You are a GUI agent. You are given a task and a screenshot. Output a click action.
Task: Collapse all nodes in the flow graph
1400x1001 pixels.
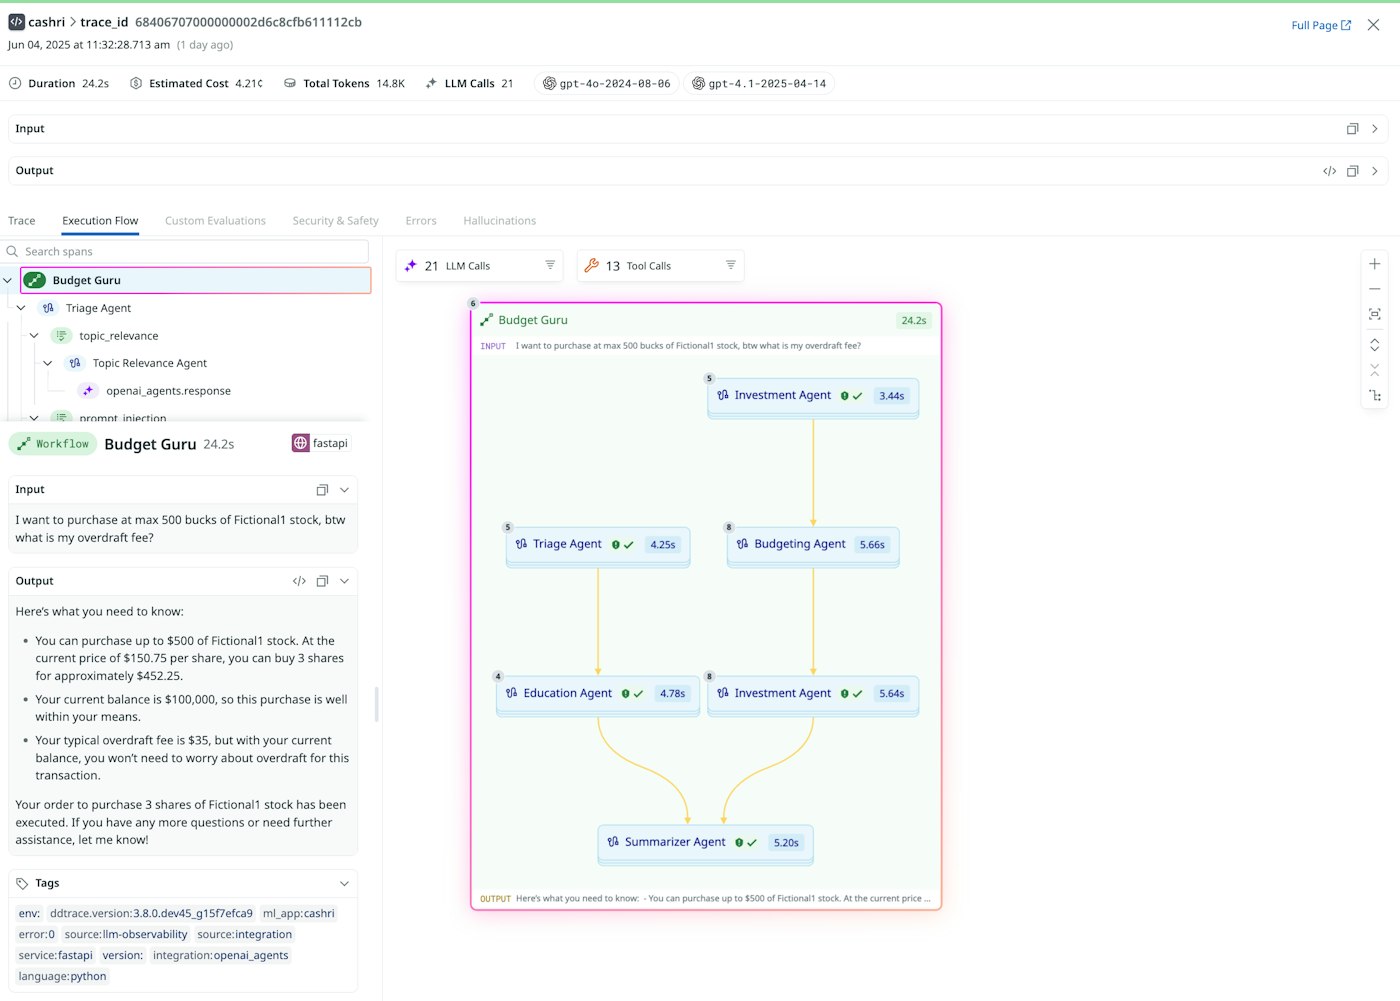(x=1374, y=370)
